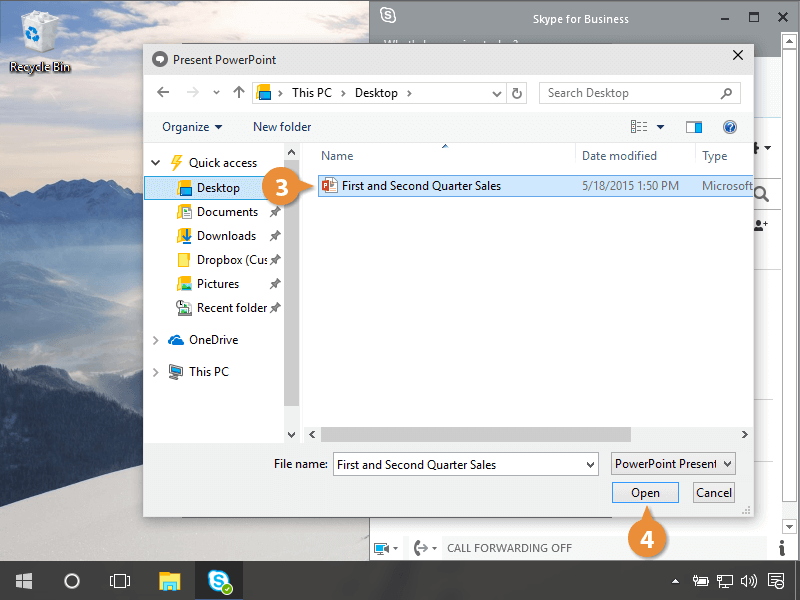The width and height of the screenshot is (800, 600).
Task: Open the dialog Help icon
Action: click(730, 127)
